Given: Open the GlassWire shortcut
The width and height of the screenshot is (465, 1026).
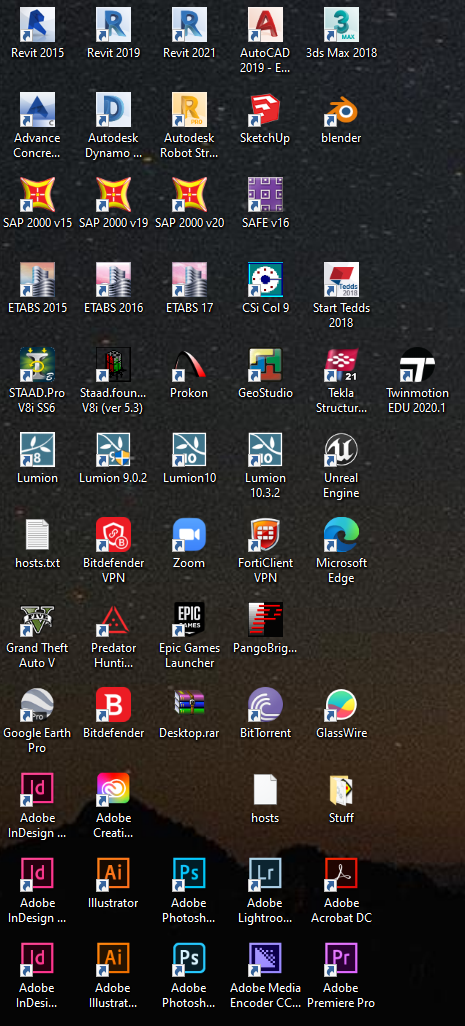Looking at the screenshot, I should coord(341,705).
